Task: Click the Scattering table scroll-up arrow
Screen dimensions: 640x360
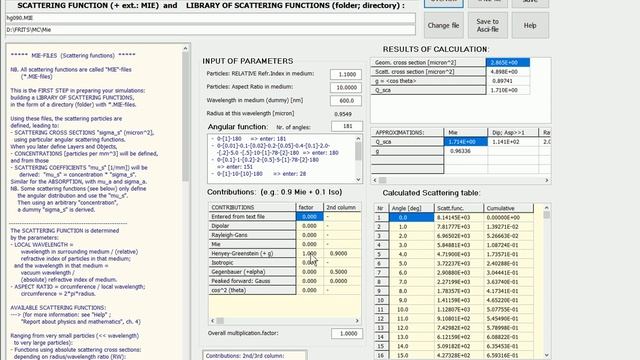Action: (x=547, y=208)
